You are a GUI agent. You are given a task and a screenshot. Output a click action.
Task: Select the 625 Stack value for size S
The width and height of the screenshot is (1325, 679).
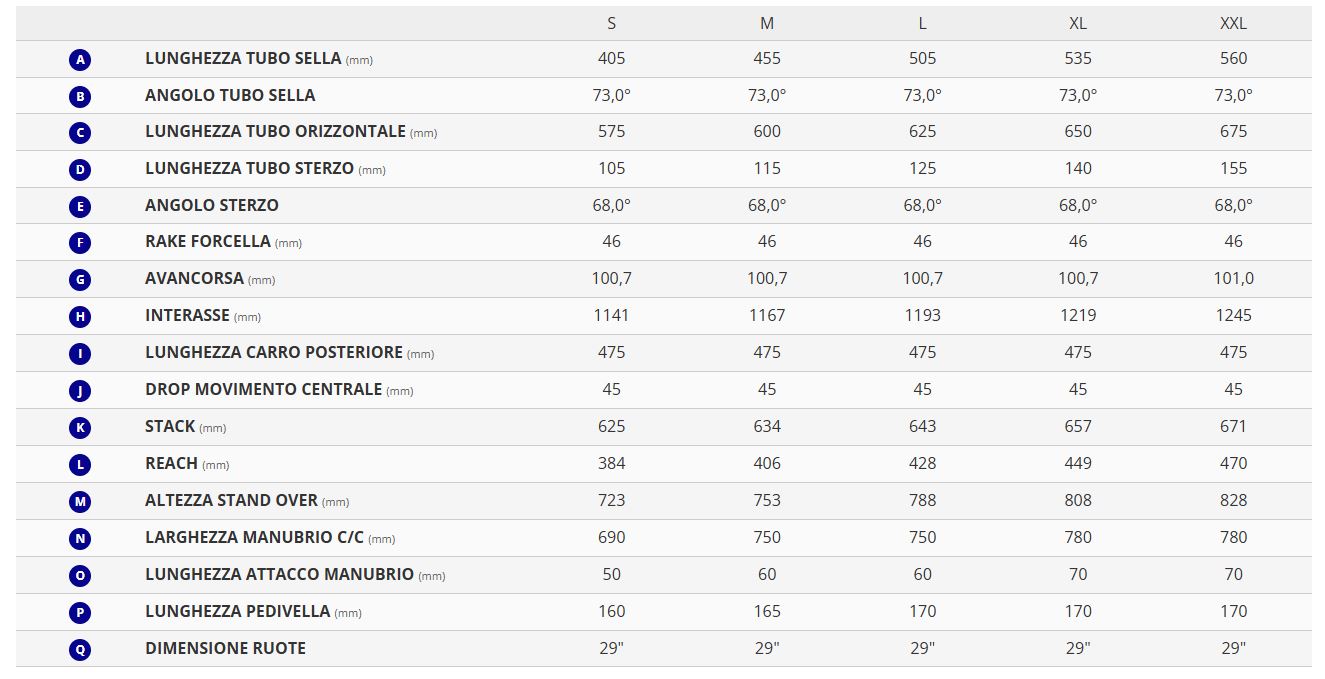tap(611, 426)
